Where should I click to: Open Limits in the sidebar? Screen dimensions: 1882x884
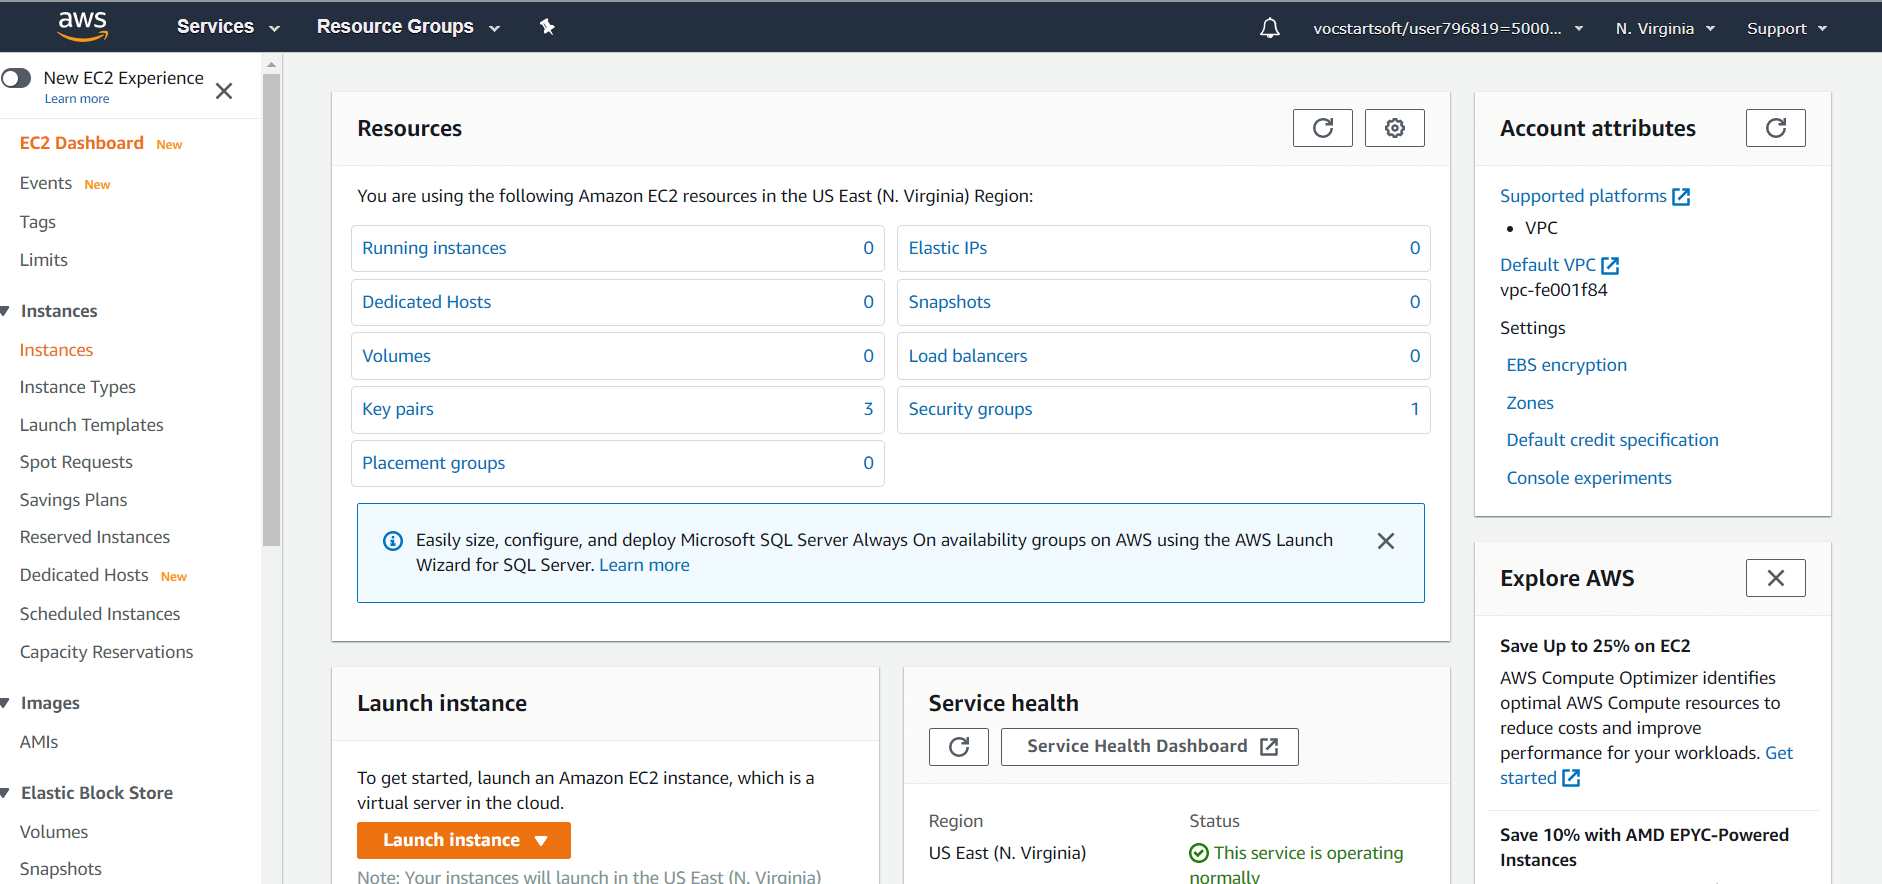(44, 260)
